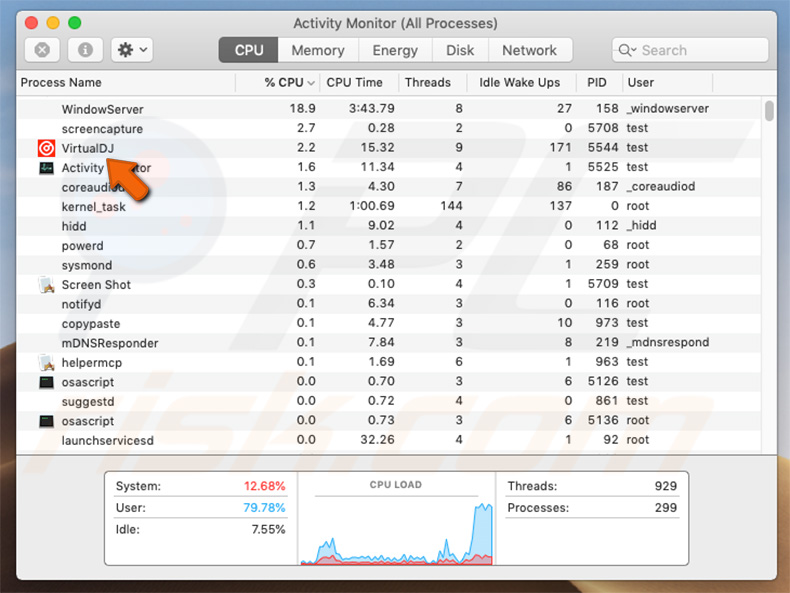Minimize the Activity Monitor window

point(53,23)
